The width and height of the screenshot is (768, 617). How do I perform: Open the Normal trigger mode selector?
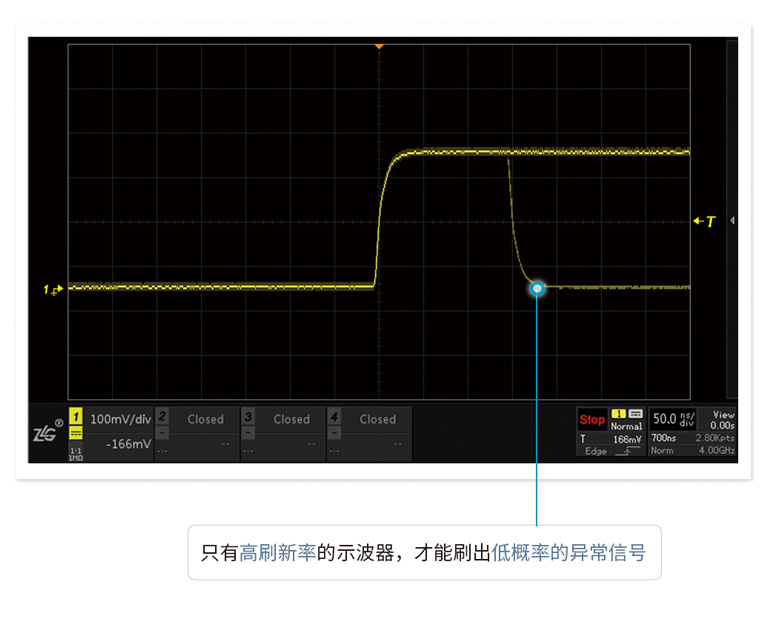coord(626,426)
